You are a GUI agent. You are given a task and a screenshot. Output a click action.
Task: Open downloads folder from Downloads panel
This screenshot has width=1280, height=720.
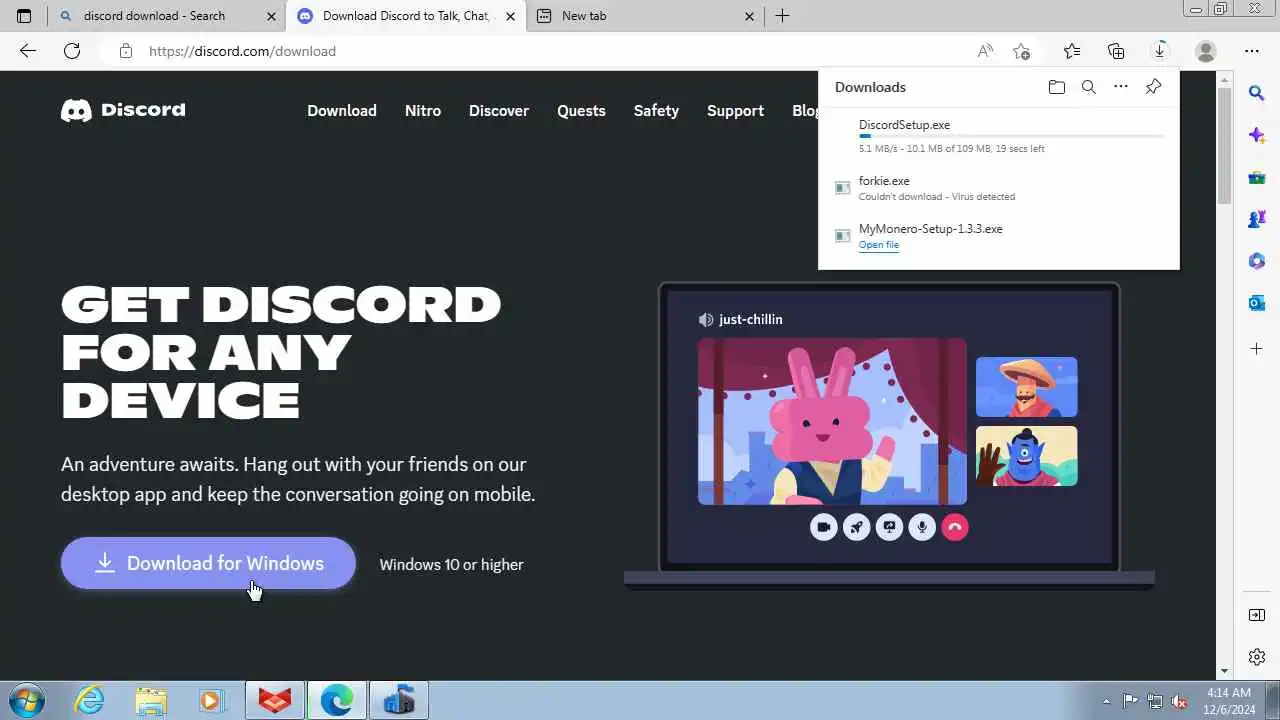[1057, 87]
